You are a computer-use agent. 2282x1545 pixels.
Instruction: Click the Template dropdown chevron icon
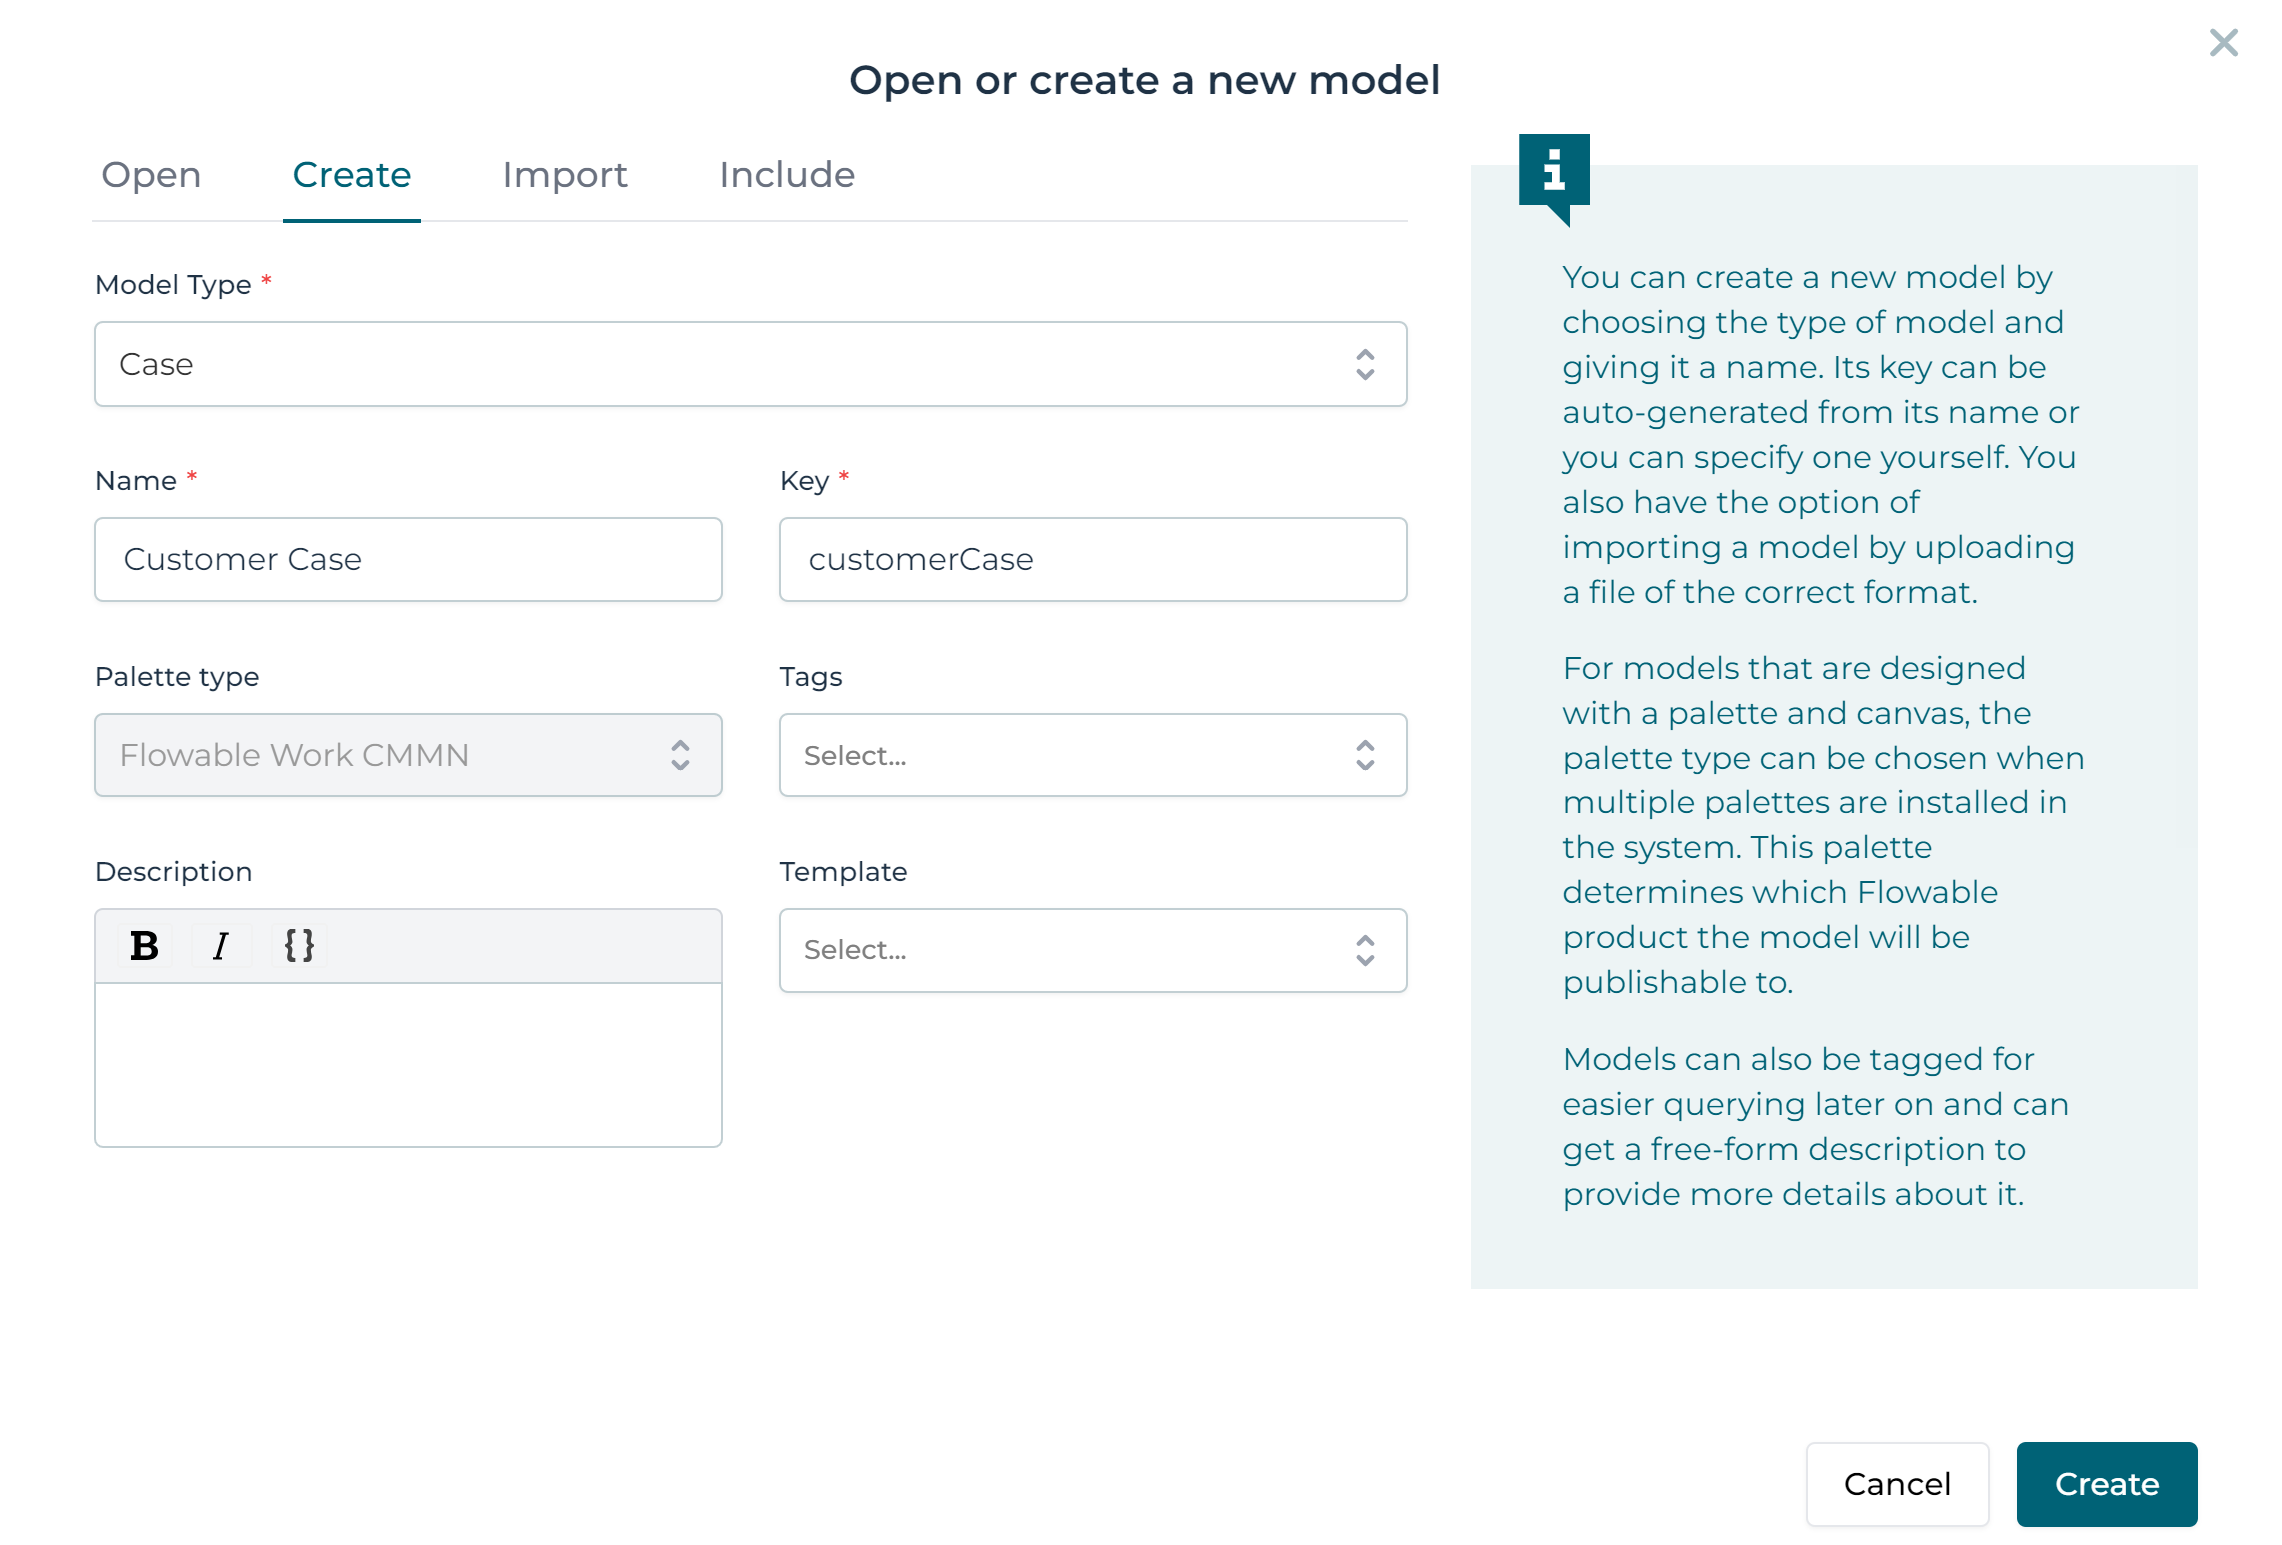point(1364,950)
